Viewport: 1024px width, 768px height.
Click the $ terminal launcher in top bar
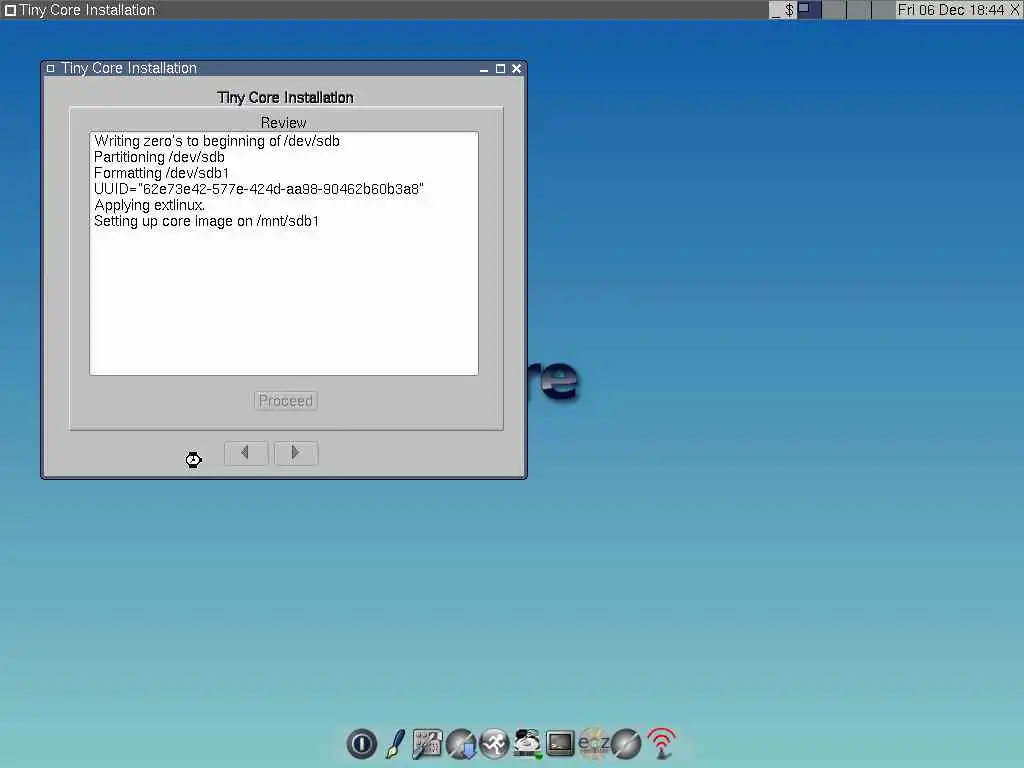pos(789,10)
